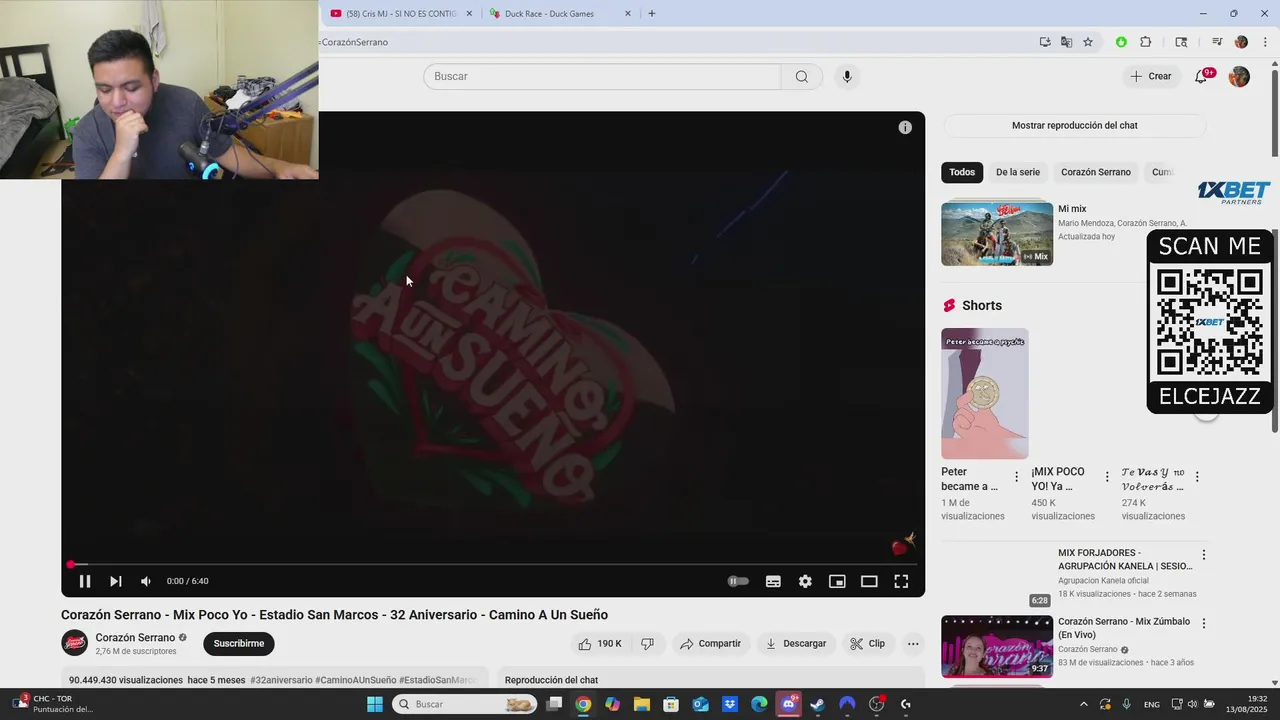
Task: Skip to the next video
Action: point(116,581)
